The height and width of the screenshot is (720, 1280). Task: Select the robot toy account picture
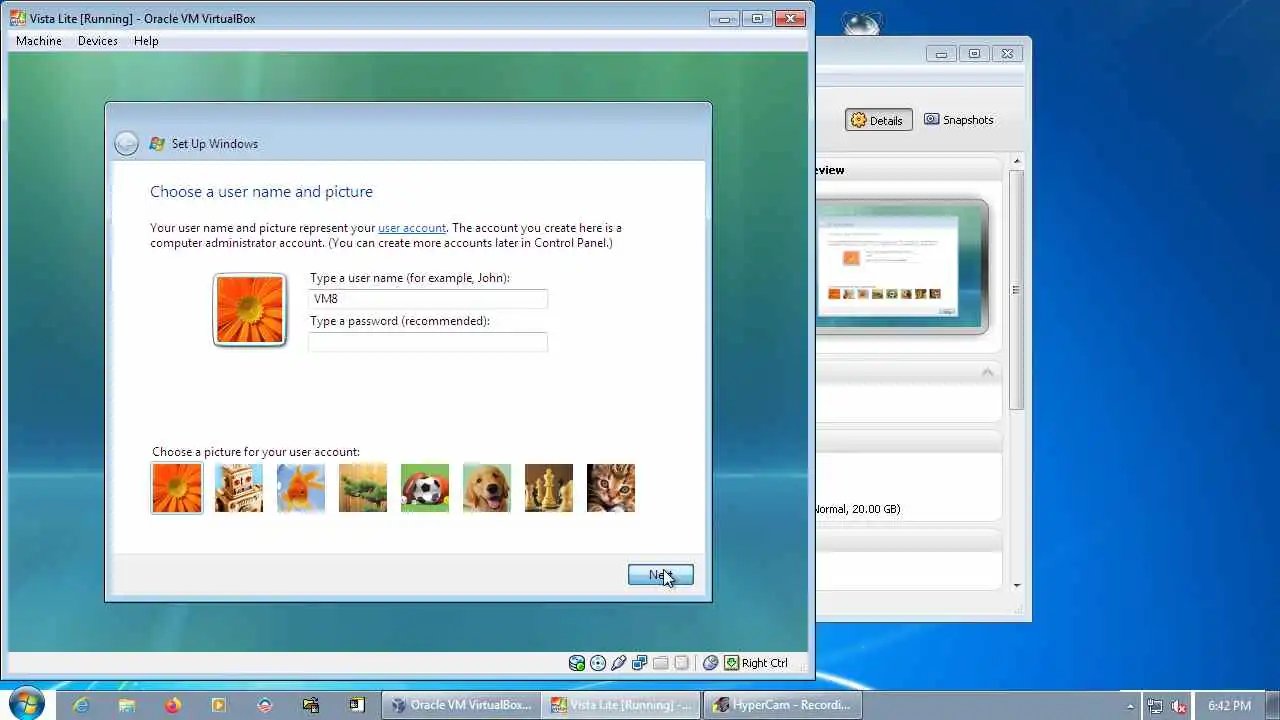[239, 488]
